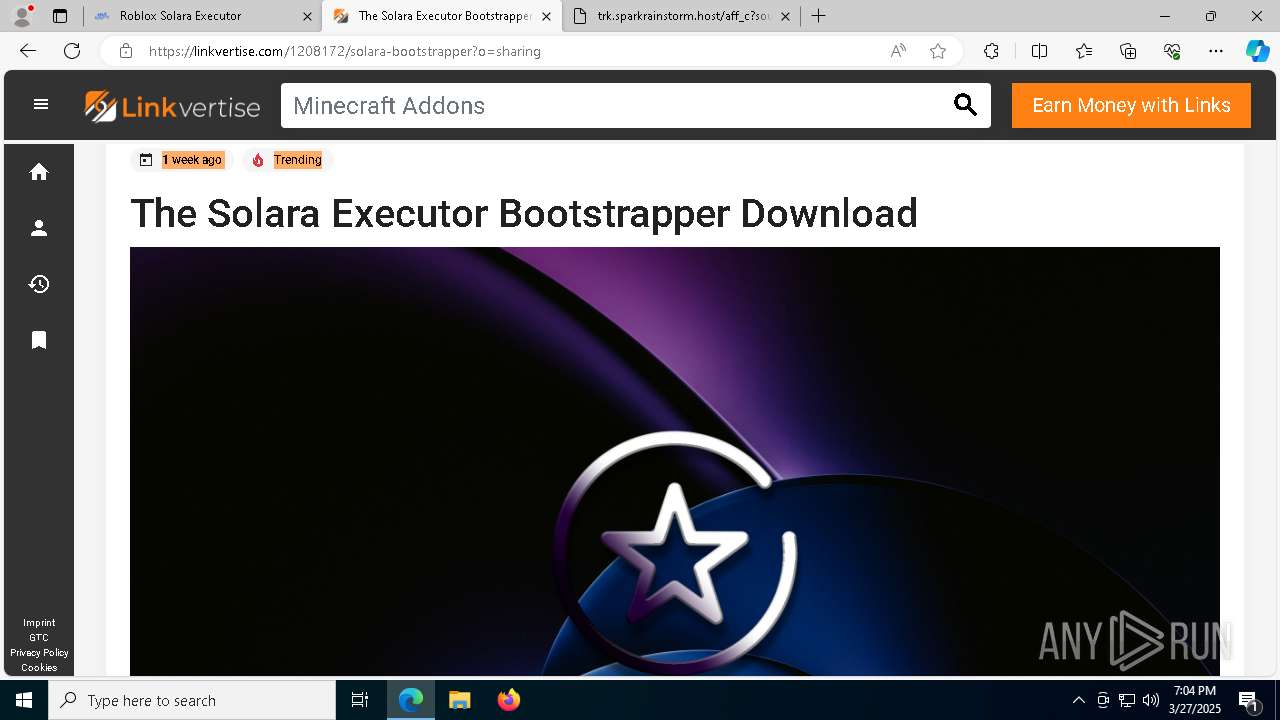Image resolution: width=1280 pixels, height=720 pixels.
Task: Open the history icon in sidebar
Action: point(39,284)
